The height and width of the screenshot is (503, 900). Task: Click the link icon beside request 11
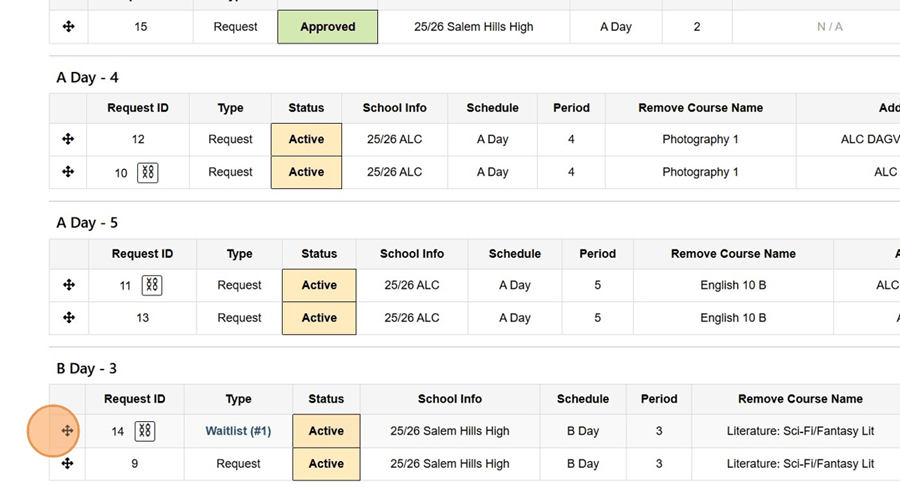pos(152,285)
